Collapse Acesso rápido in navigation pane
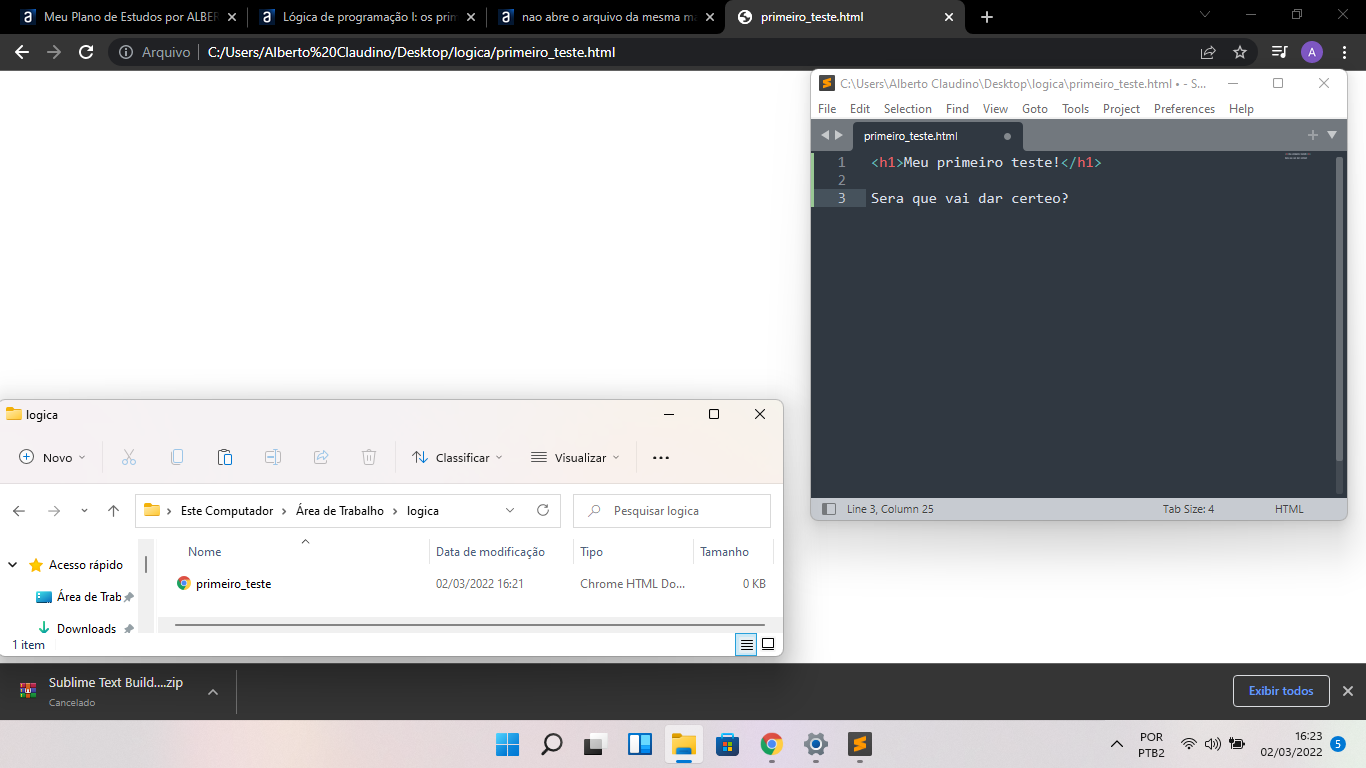Image resolution: width=1366 pixels, height=768 pixels. pyautogui.click(x=13, y=565)
